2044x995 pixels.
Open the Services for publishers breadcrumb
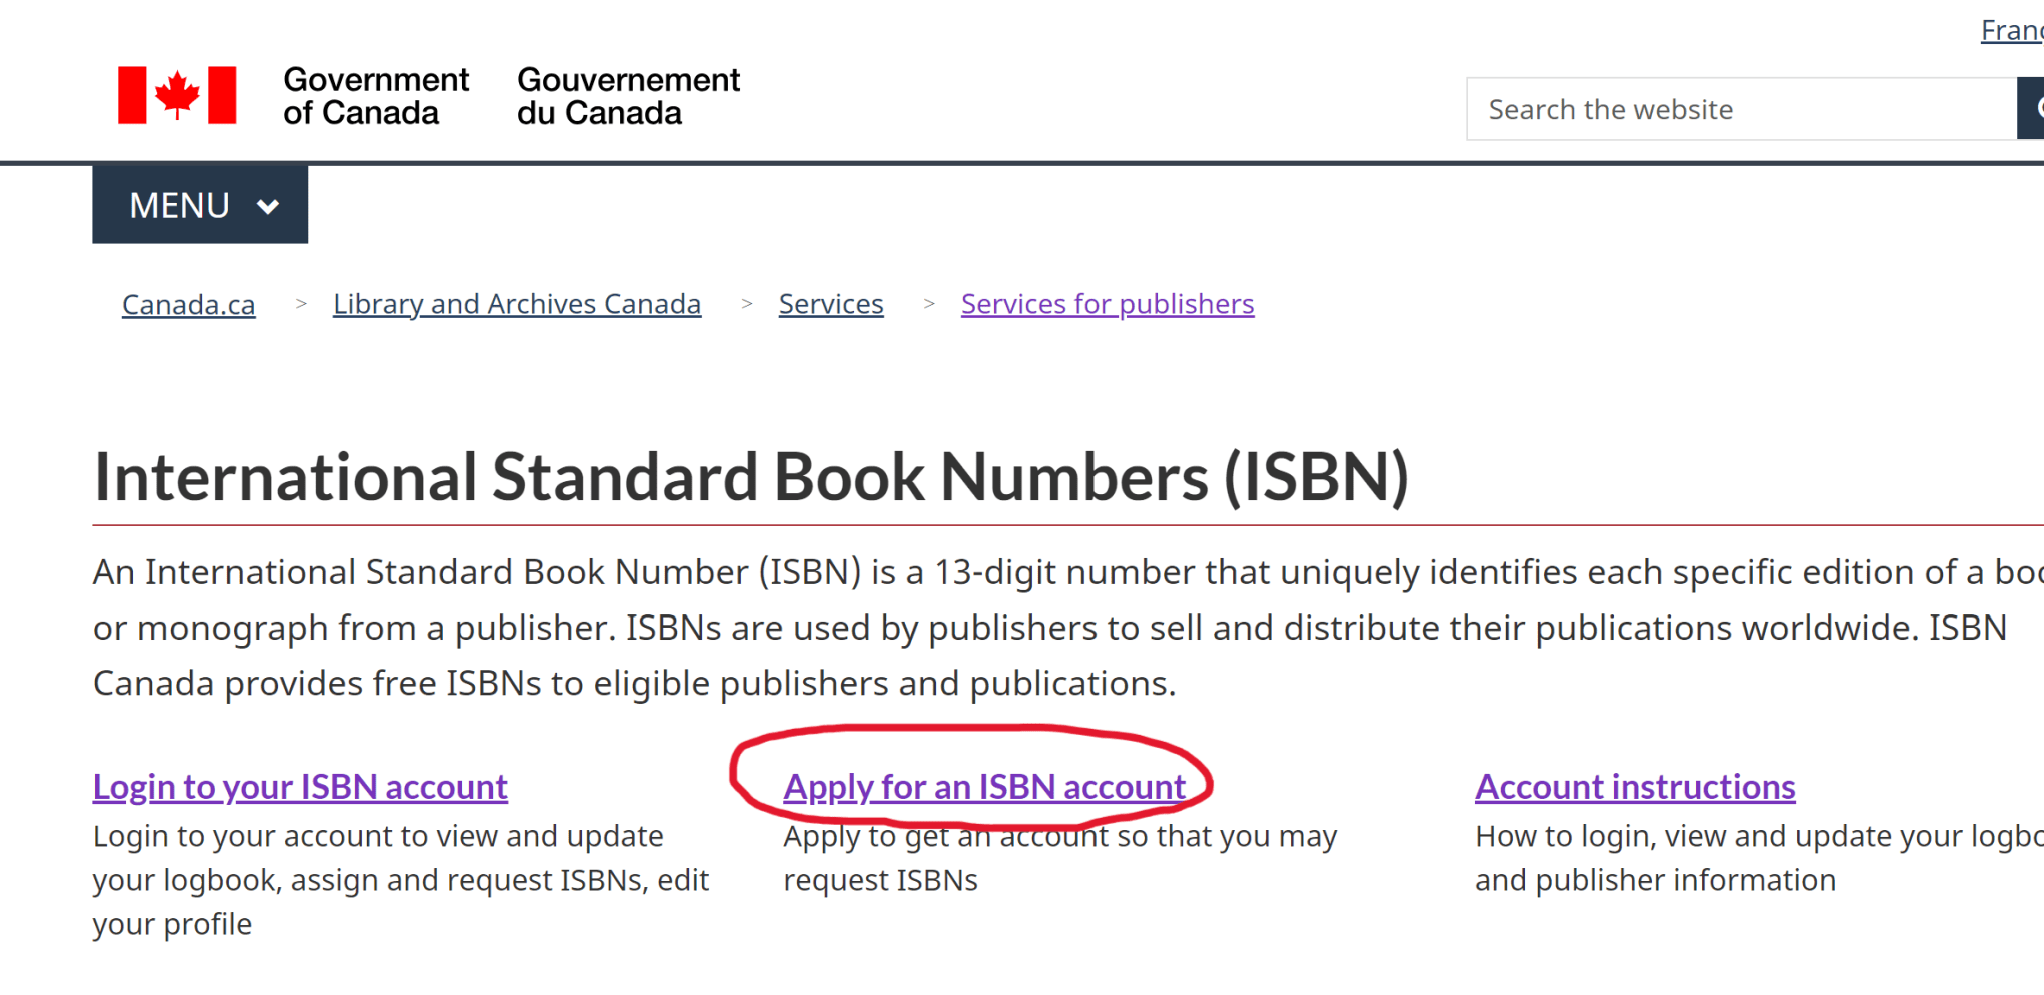point(1107,304)
